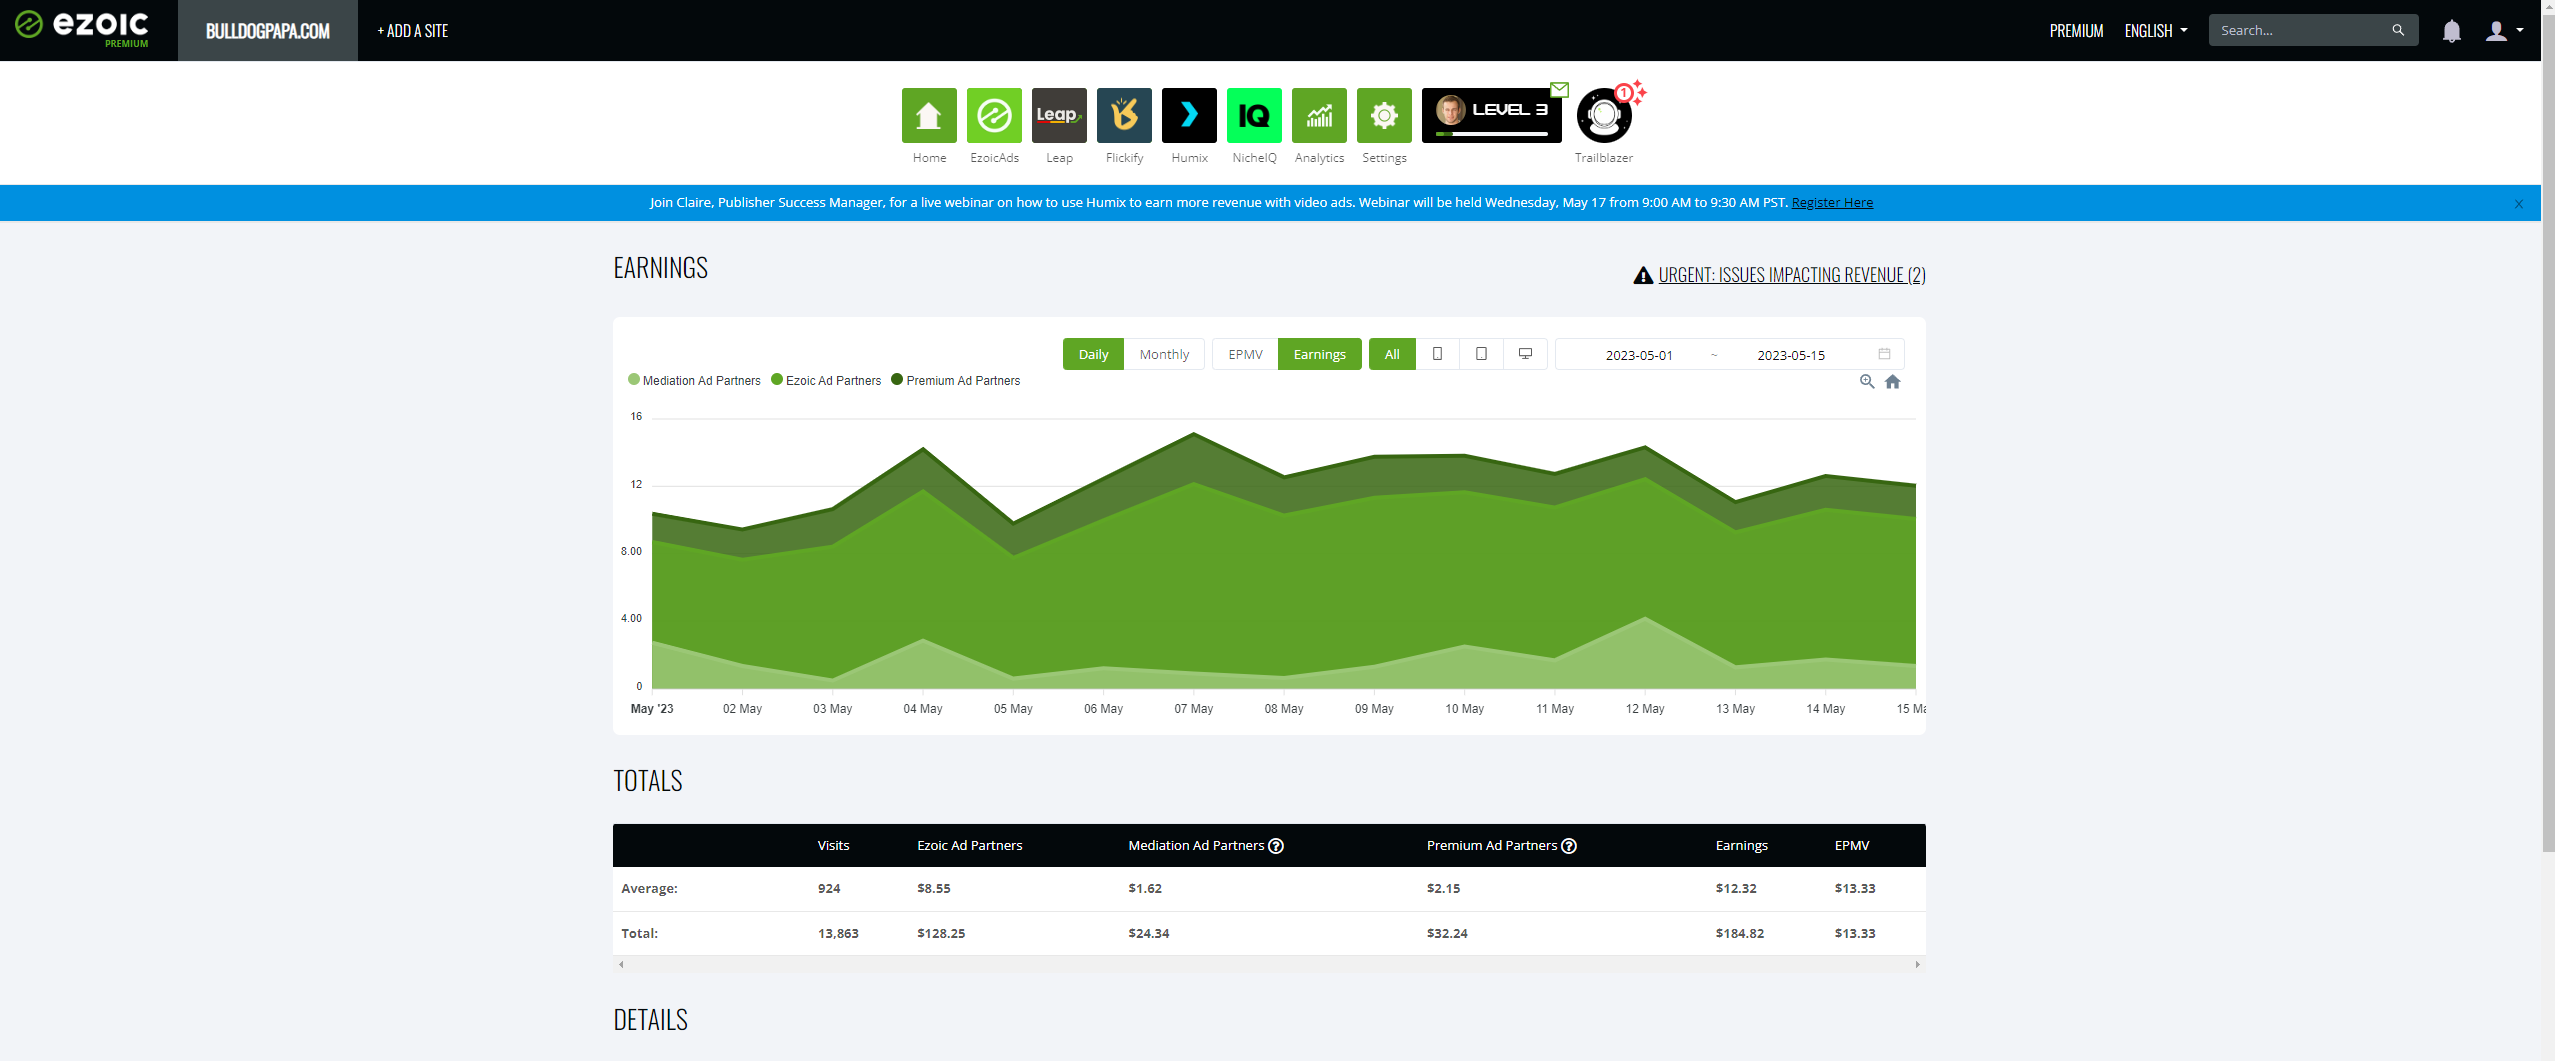The width and height of the screenshot is (2555, 1061).
Task: Dismiss the webinar banner
Action: [2519, 204]
